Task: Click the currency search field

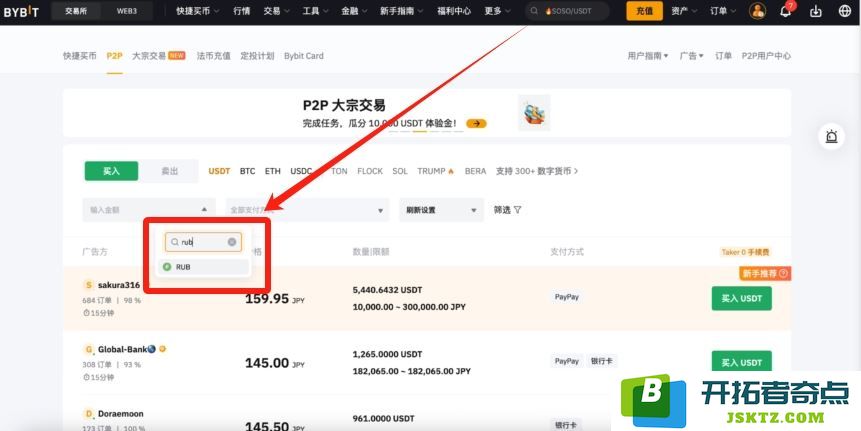Action: pos(203,242)
